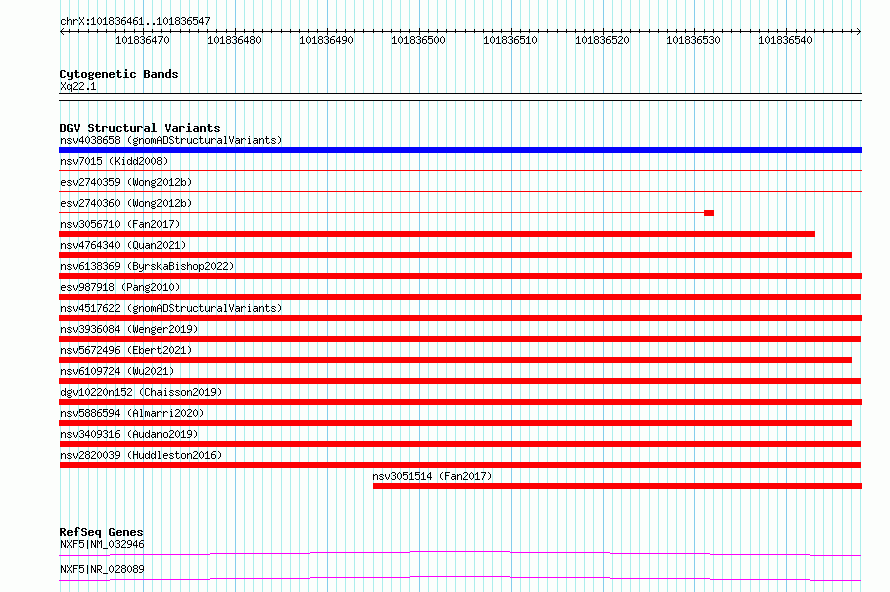
Task: Open NXF5|NM_032946 gene label
Action: (102, 544)
